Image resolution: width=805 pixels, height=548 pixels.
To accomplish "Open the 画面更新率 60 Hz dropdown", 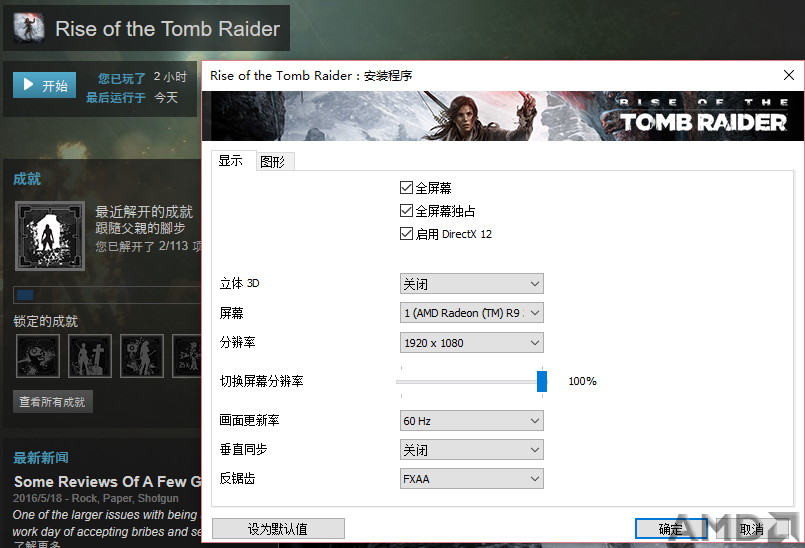I will pyautogui.click(x=471, y=421).
